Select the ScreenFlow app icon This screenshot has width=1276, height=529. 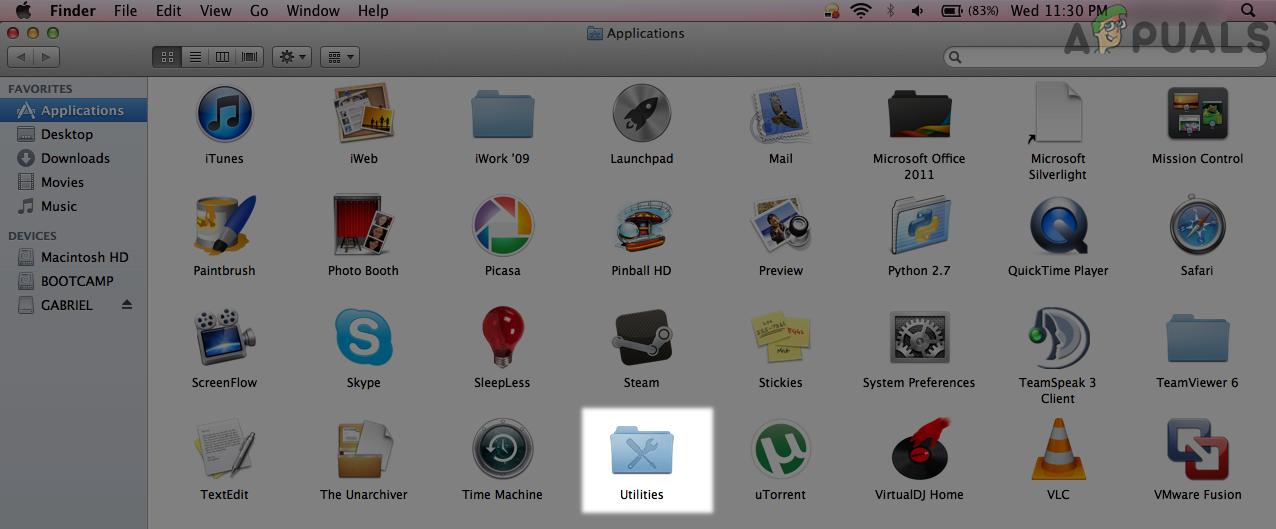click(x=224, y=338)
